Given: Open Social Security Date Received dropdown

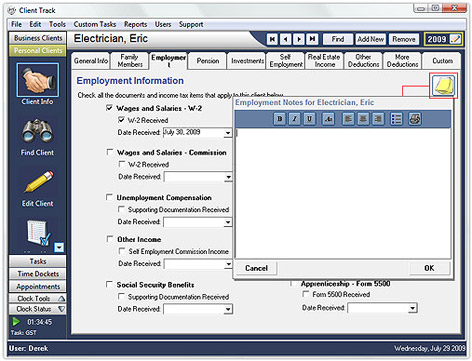Looking at the screenshot, I should (x=228, y=309).
